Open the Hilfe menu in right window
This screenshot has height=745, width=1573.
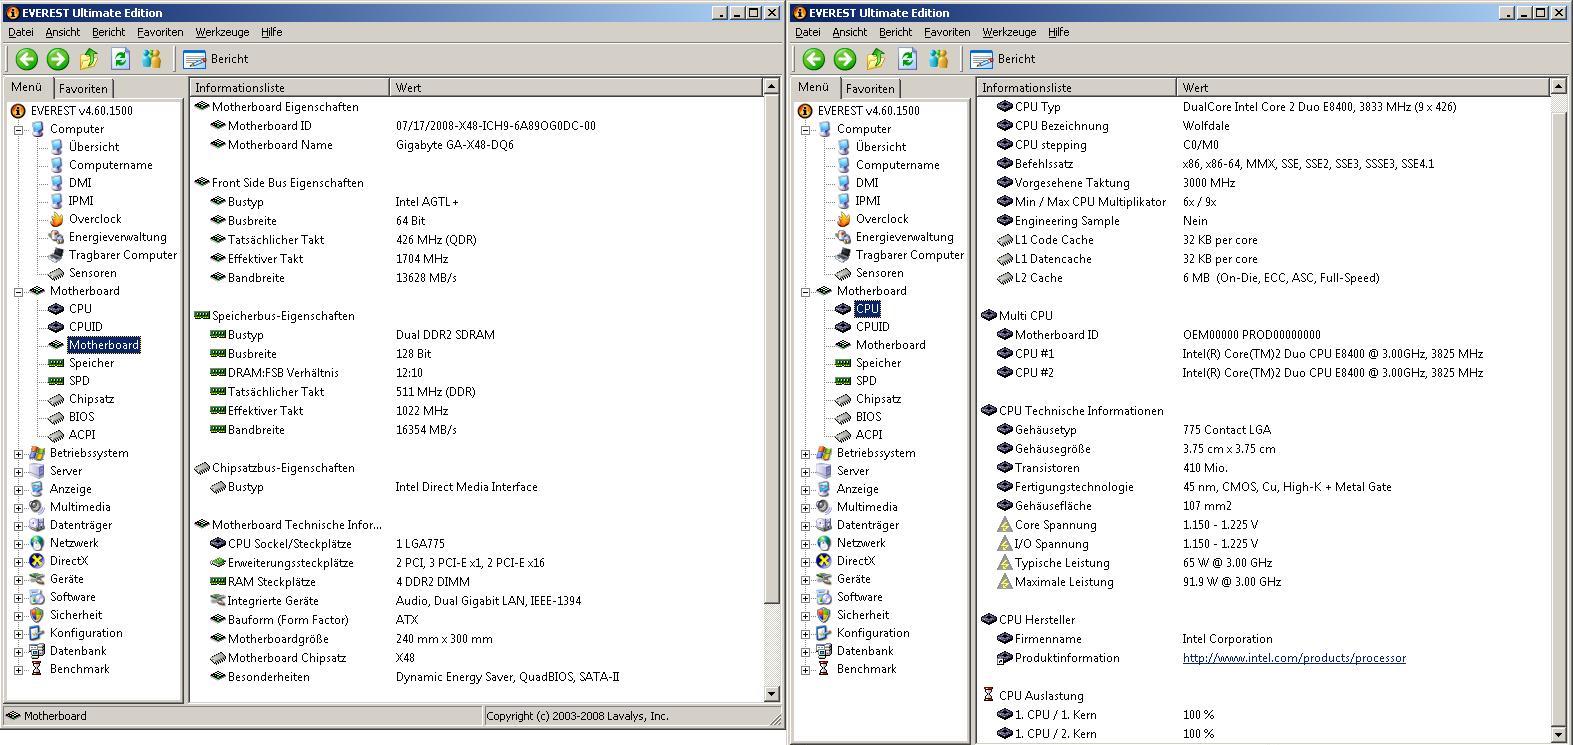(x=1058, y=32)
